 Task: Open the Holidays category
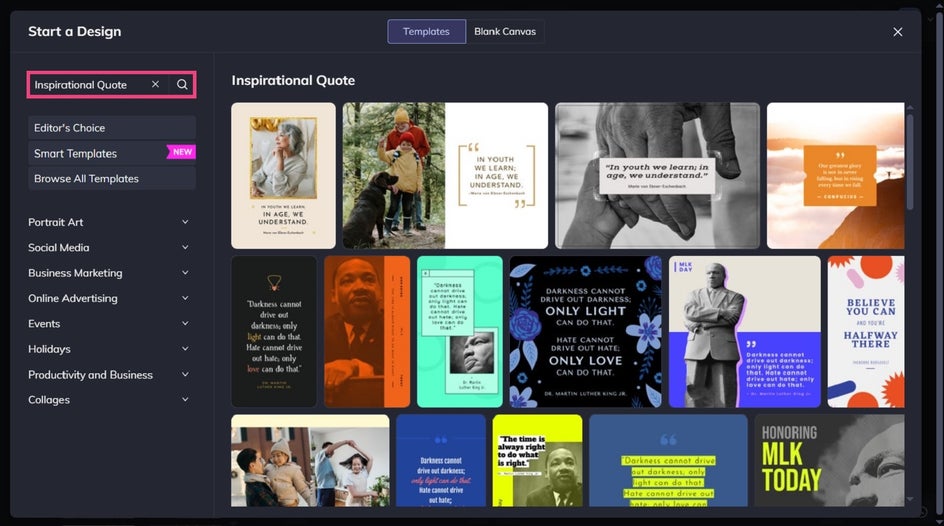tap(49, 348)
